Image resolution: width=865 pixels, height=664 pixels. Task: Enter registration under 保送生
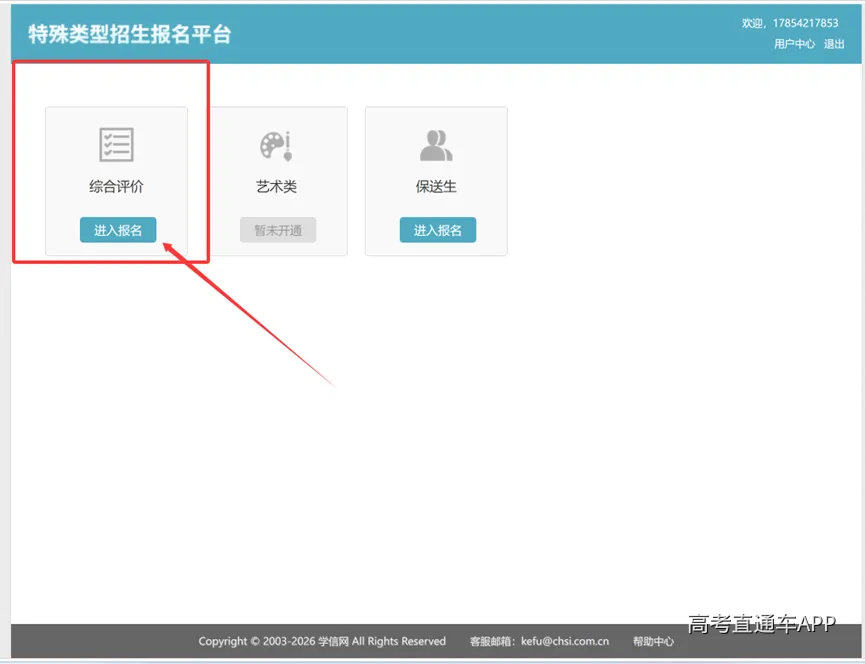pyautogui.click(x=438, y=230)
